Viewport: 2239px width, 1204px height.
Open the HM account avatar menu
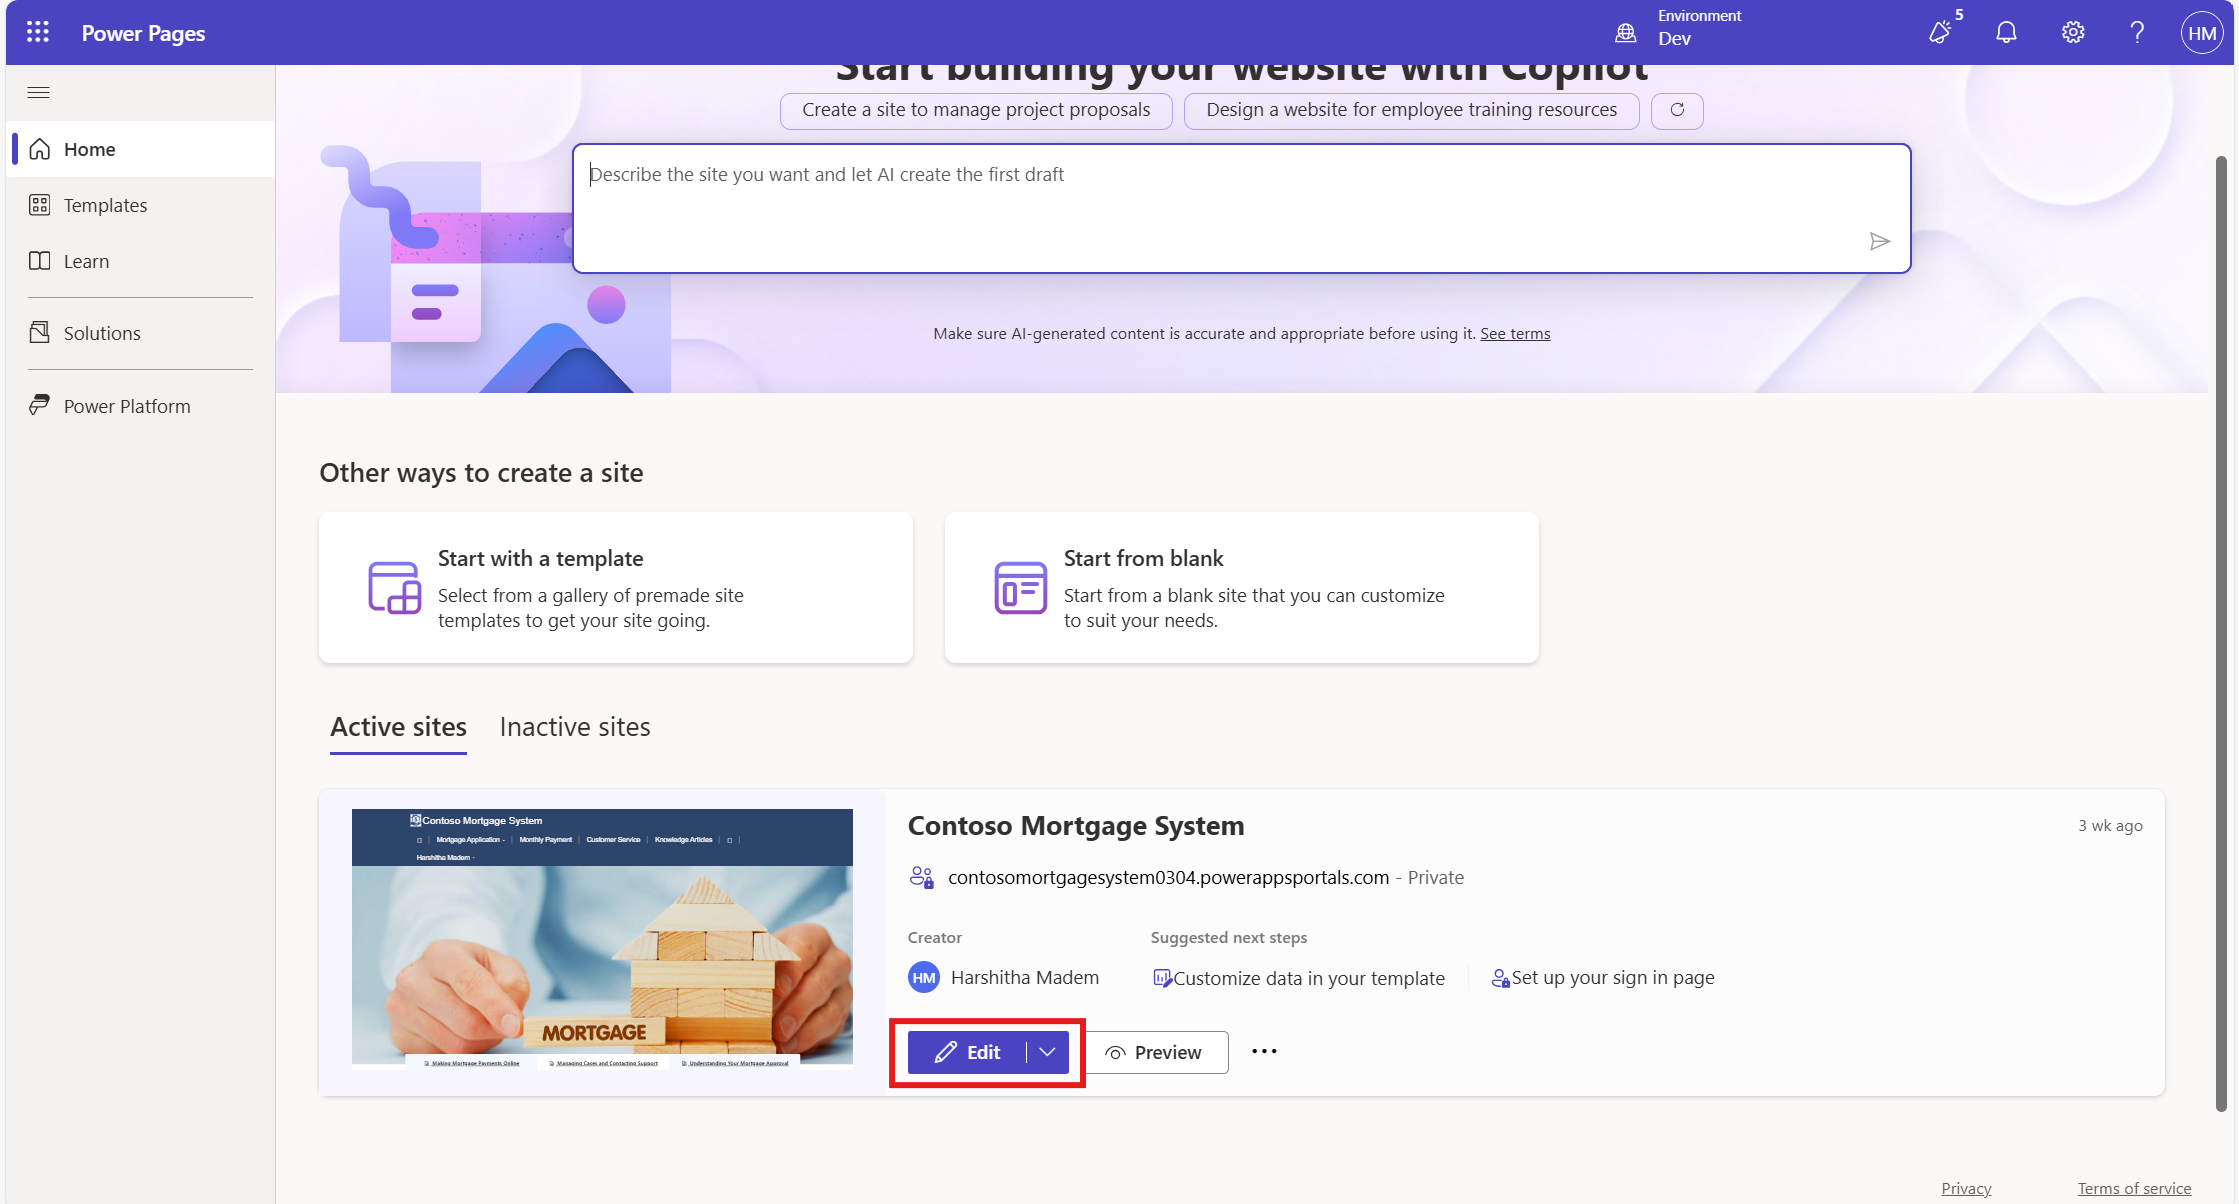coord(2201,33)
